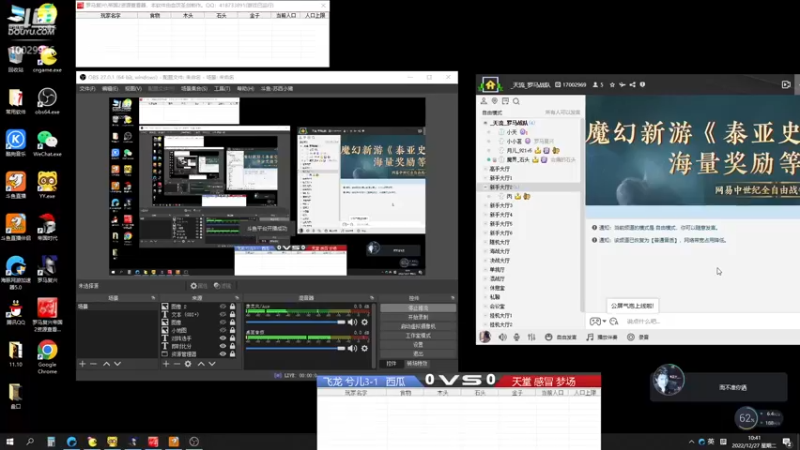Click the share icon in YY header
The height and width of the screenshot is (450, 800).
(632, 85)
